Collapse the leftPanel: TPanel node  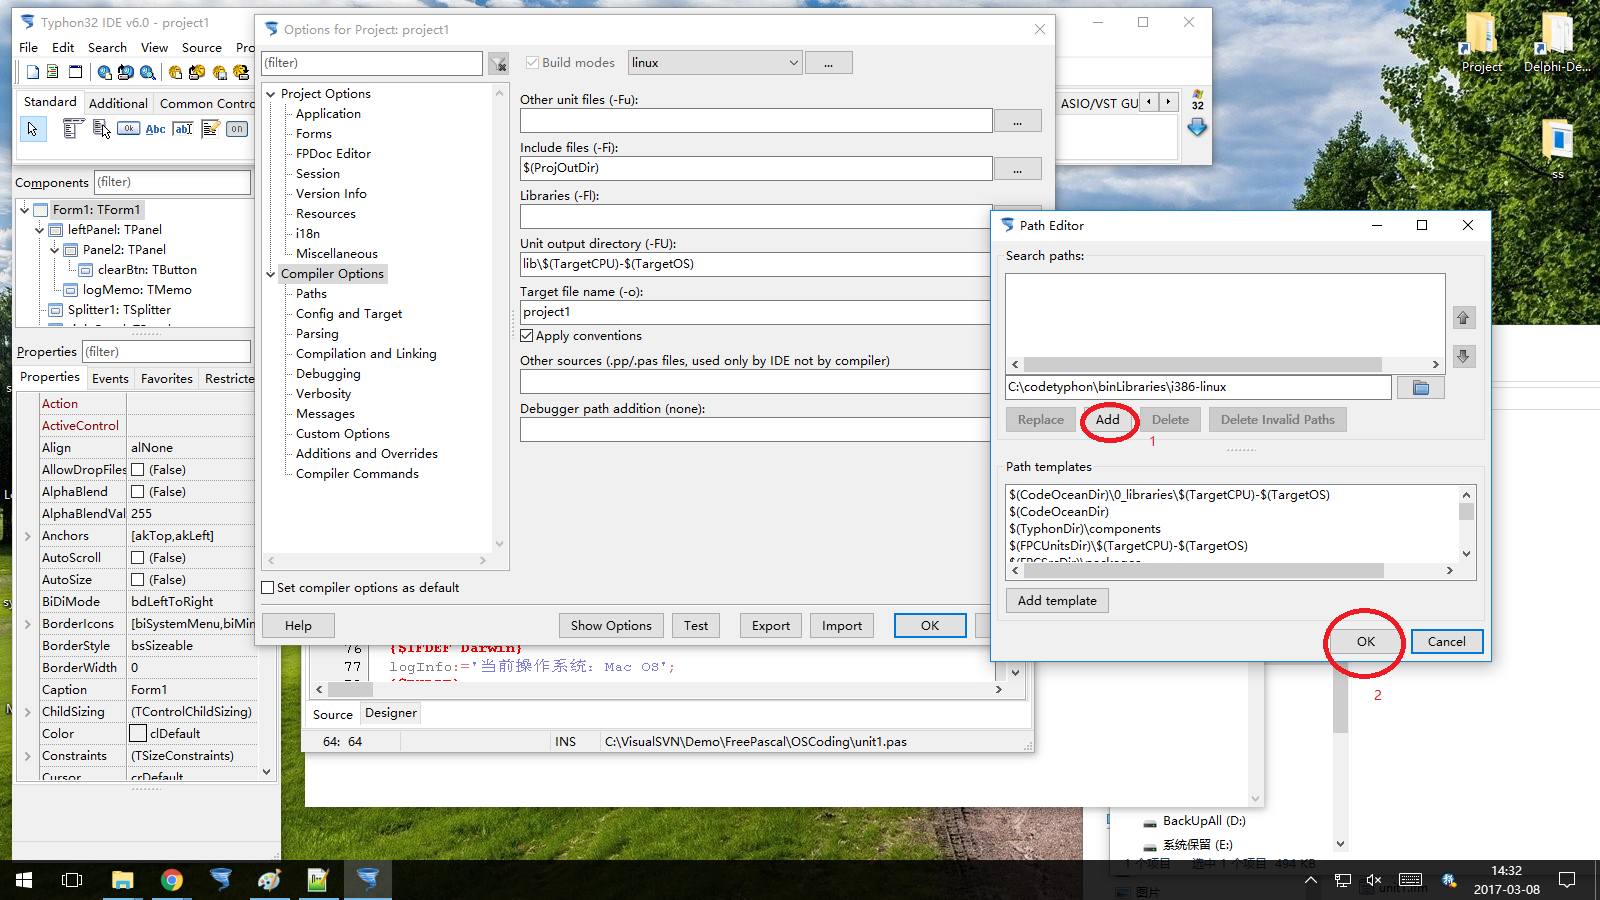40,230
